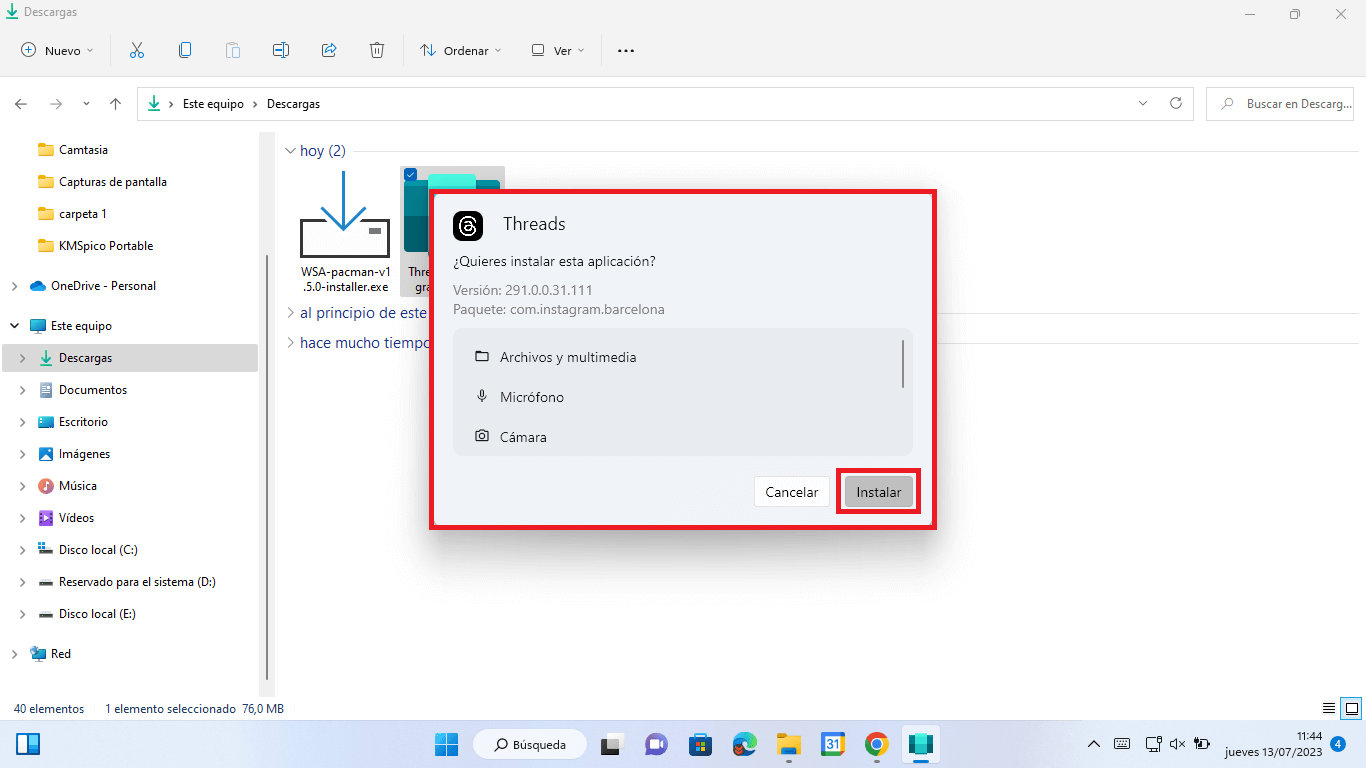Expand OneDrive - Personal tree node
Screen dimensions: 1366x768
[14, 286]
